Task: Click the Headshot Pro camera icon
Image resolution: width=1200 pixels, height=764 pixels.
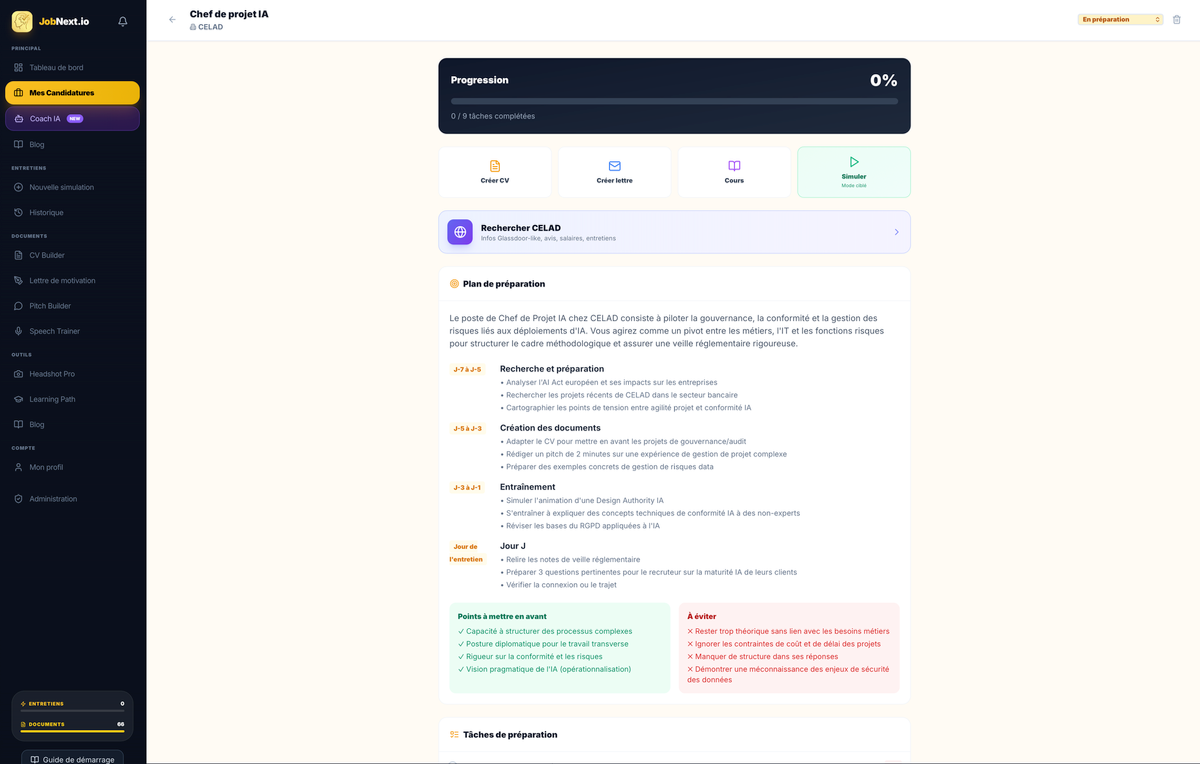Action: click(19, 374)
